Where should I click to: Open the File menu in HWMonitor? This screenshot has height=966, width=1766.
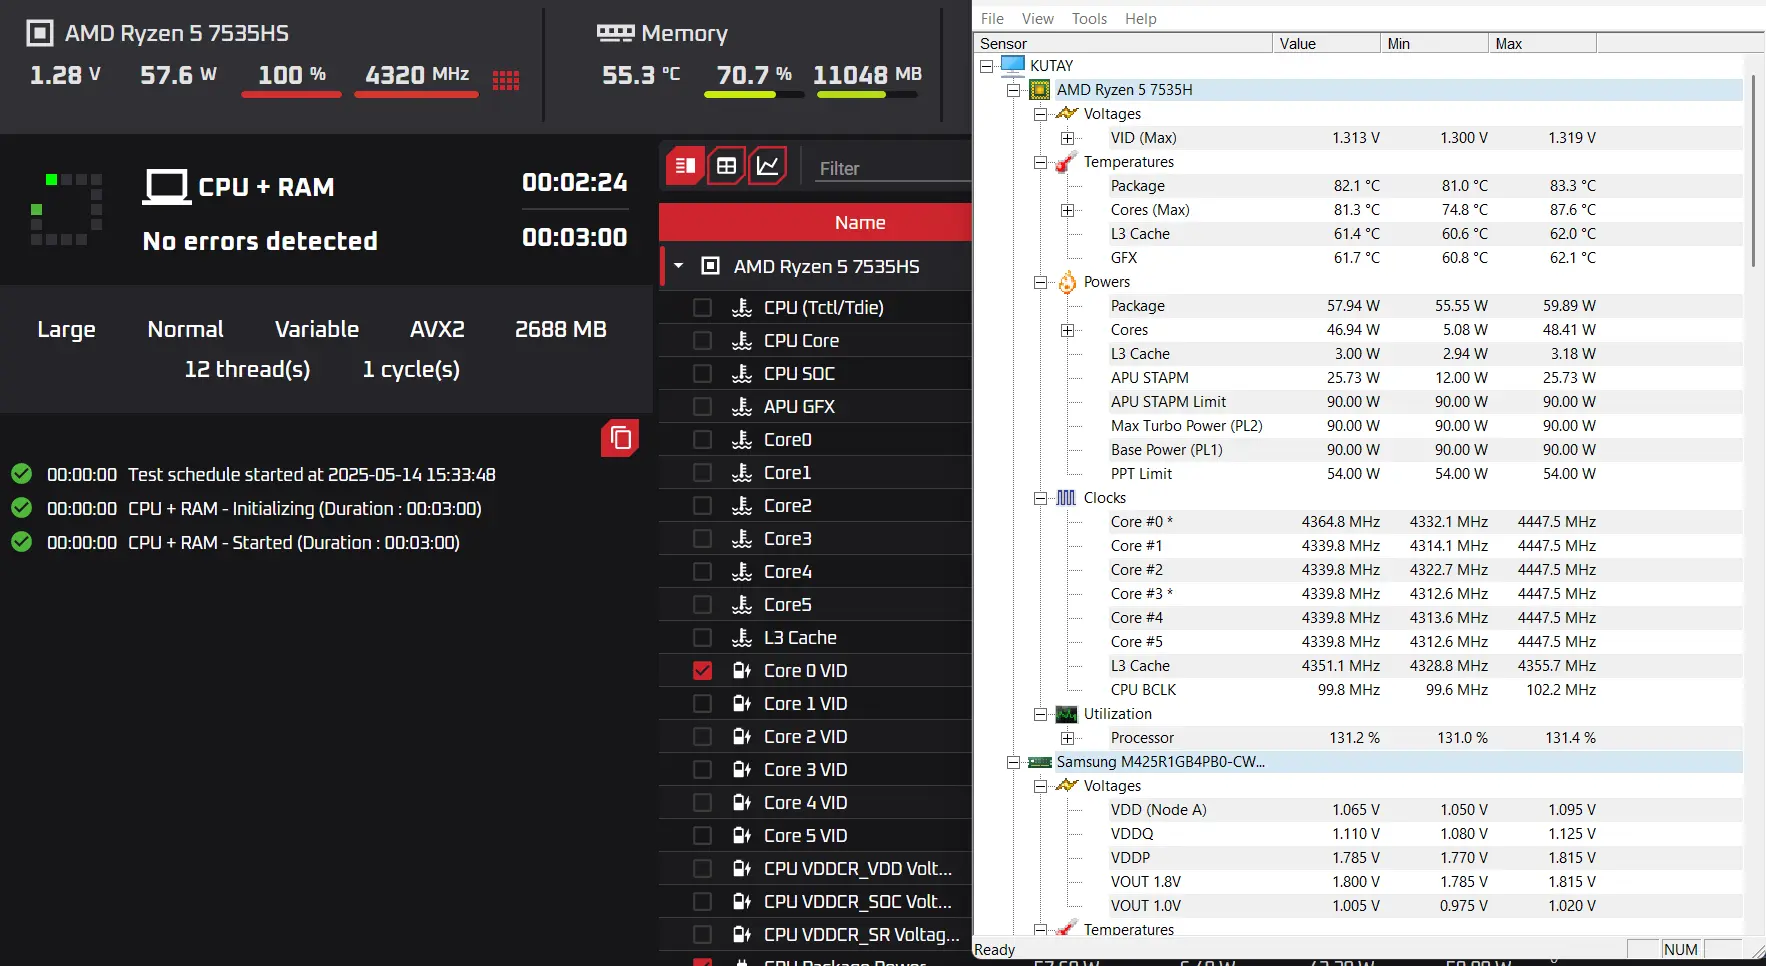pyautogui.click(x=992, y=18)
